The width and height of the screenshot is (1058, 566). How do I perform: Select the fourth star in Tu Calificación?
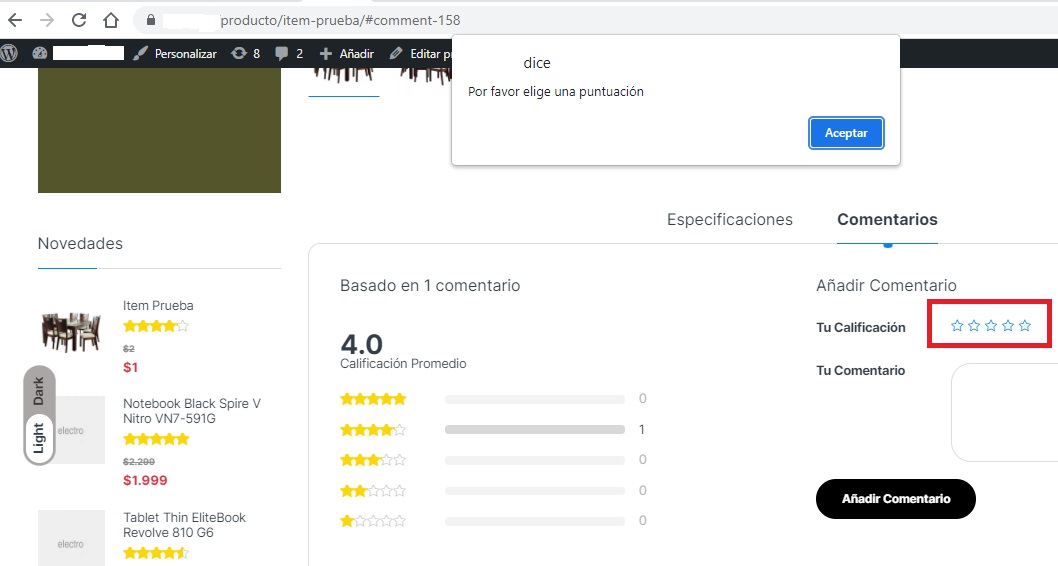click(x=1008, y=326)
